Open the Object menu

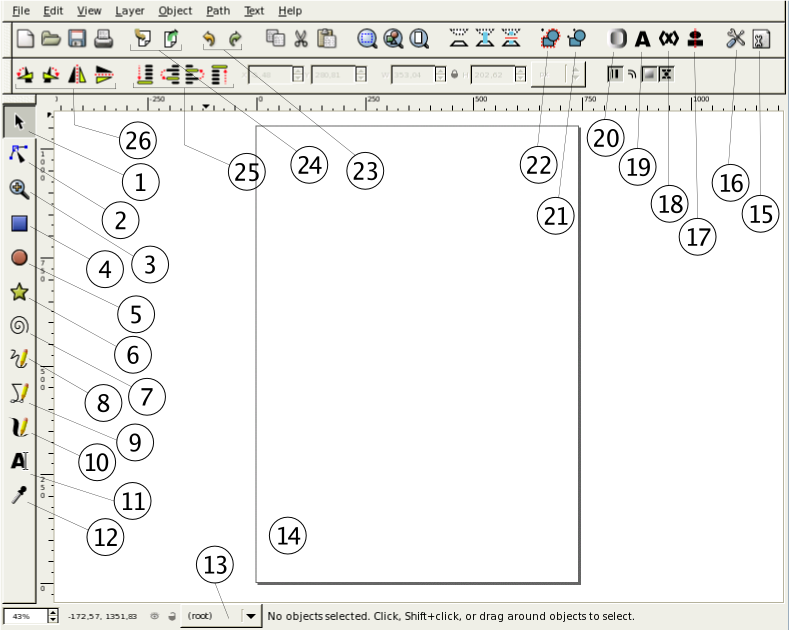[x=175, y=11]
